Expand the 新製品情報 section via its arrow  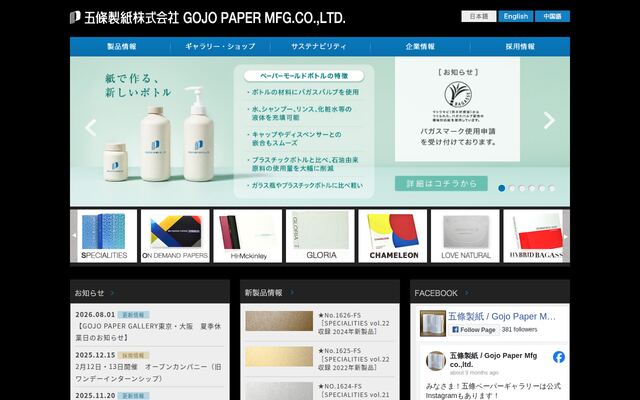pos(291,292)
